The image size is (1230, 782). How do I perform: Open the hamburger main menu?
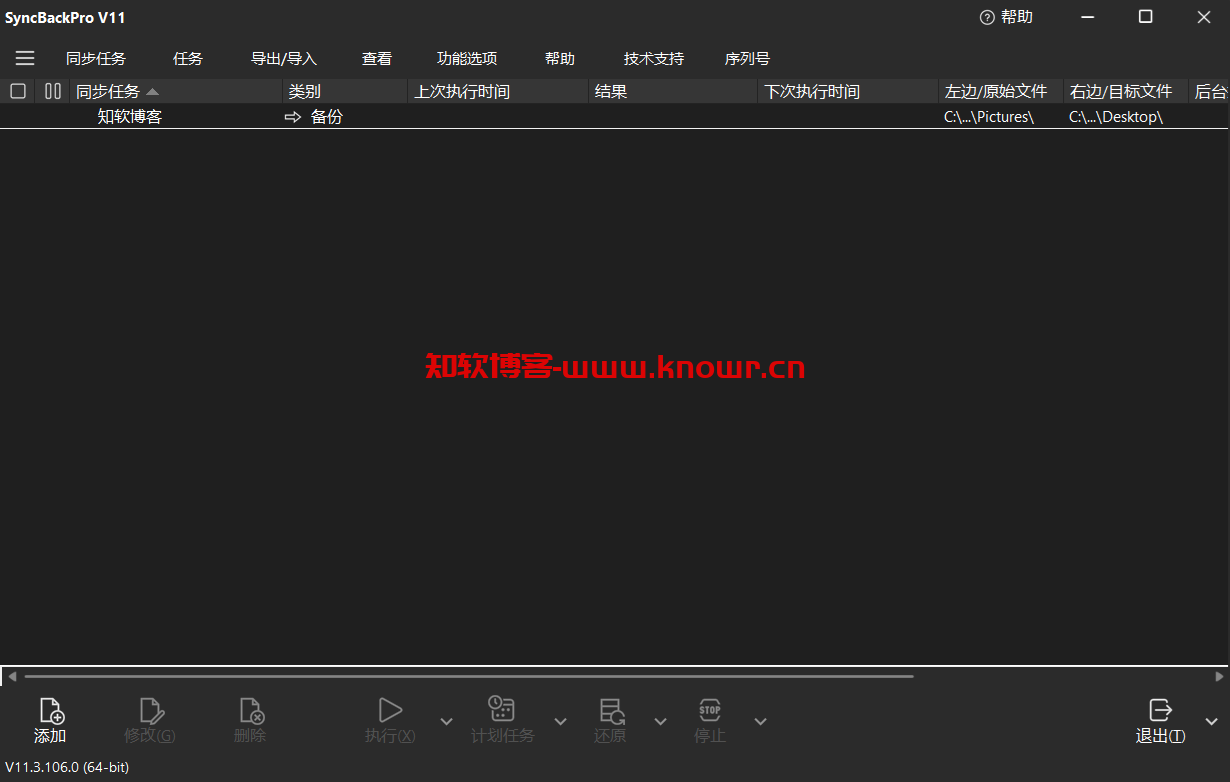(x=25, y=59)
